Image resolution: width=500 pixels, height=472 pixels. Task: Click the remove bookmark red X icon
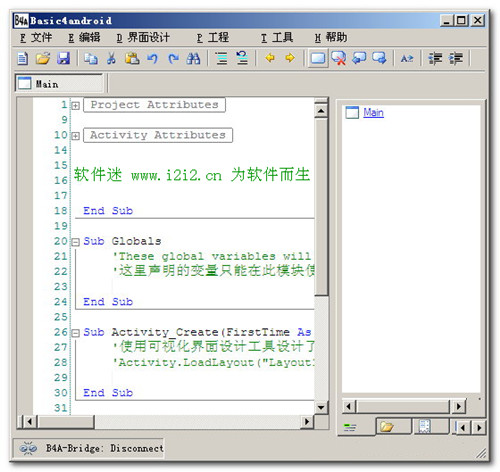(x=338, y=58)
